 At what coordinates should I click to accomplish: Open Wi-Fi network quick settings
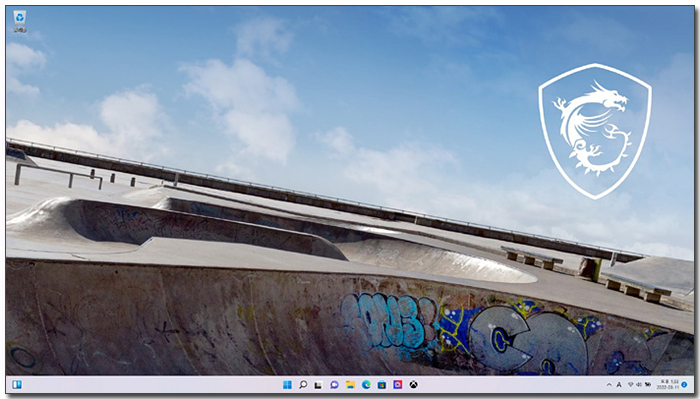click(630, 384)
